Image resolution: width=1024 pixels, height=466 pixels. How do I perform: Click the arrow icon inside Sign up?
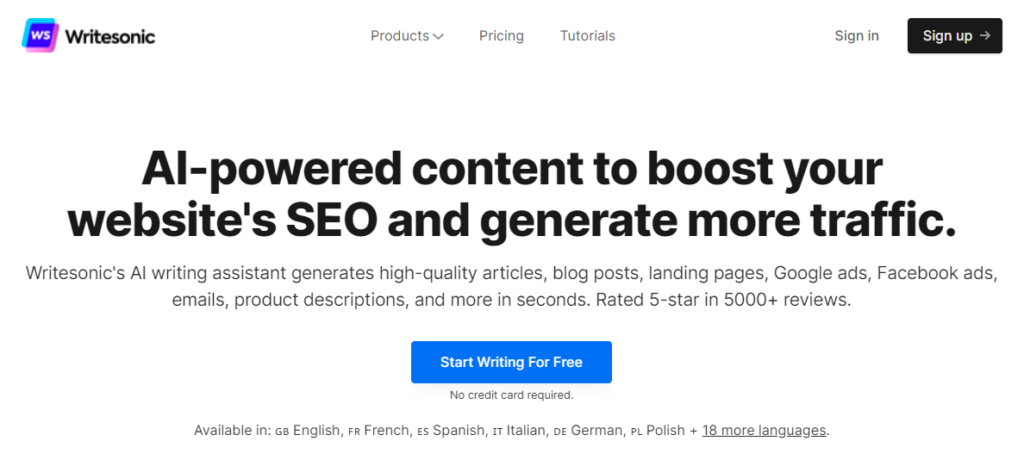pyautogui.click(x=985, y=36)
